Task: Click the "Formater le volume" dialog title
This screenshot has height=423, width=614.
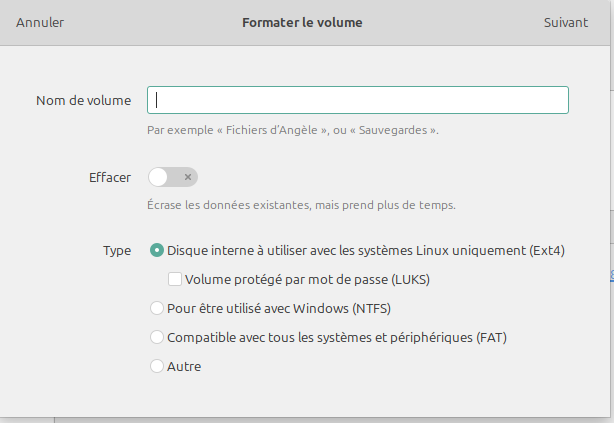Action: pyautogui.click(x=302, y=22)
